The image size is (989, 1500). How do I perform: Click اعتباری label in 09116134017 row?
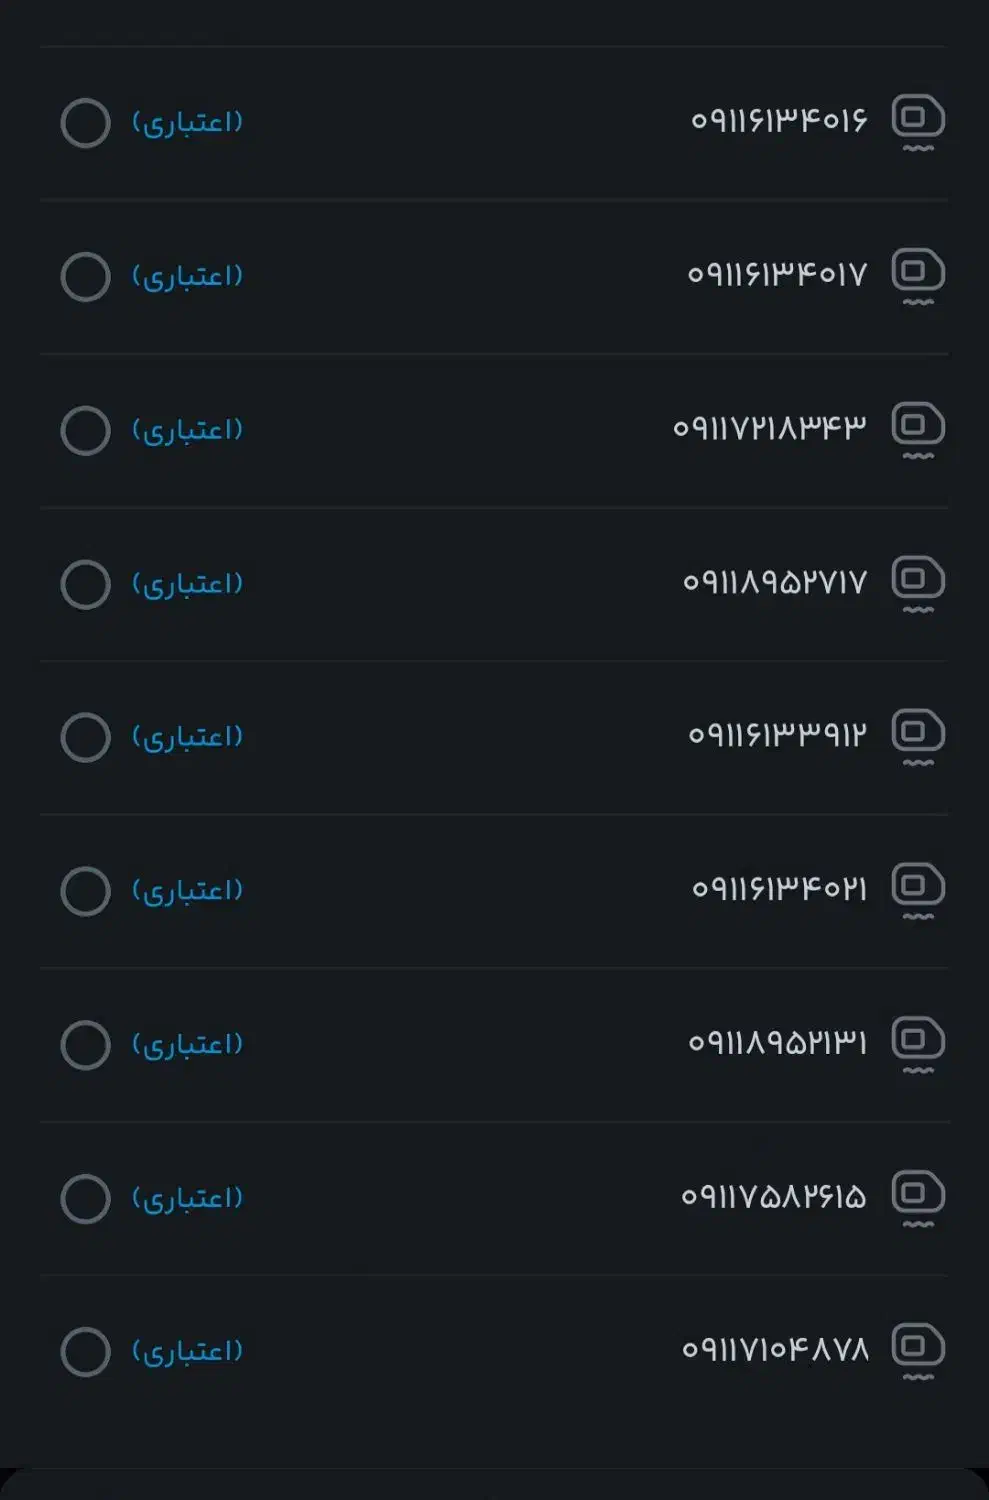pyautogui.click(x=187, y=276)
